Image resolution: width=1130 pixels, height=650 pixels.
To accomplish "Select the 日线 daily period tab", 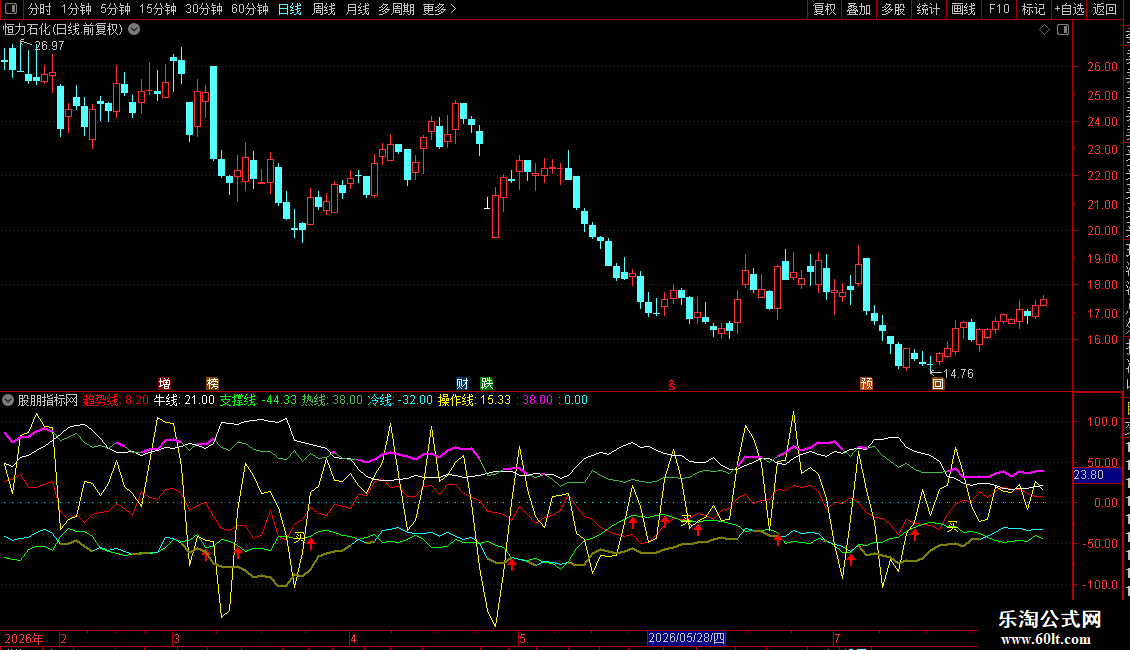I will coord(290,9).
